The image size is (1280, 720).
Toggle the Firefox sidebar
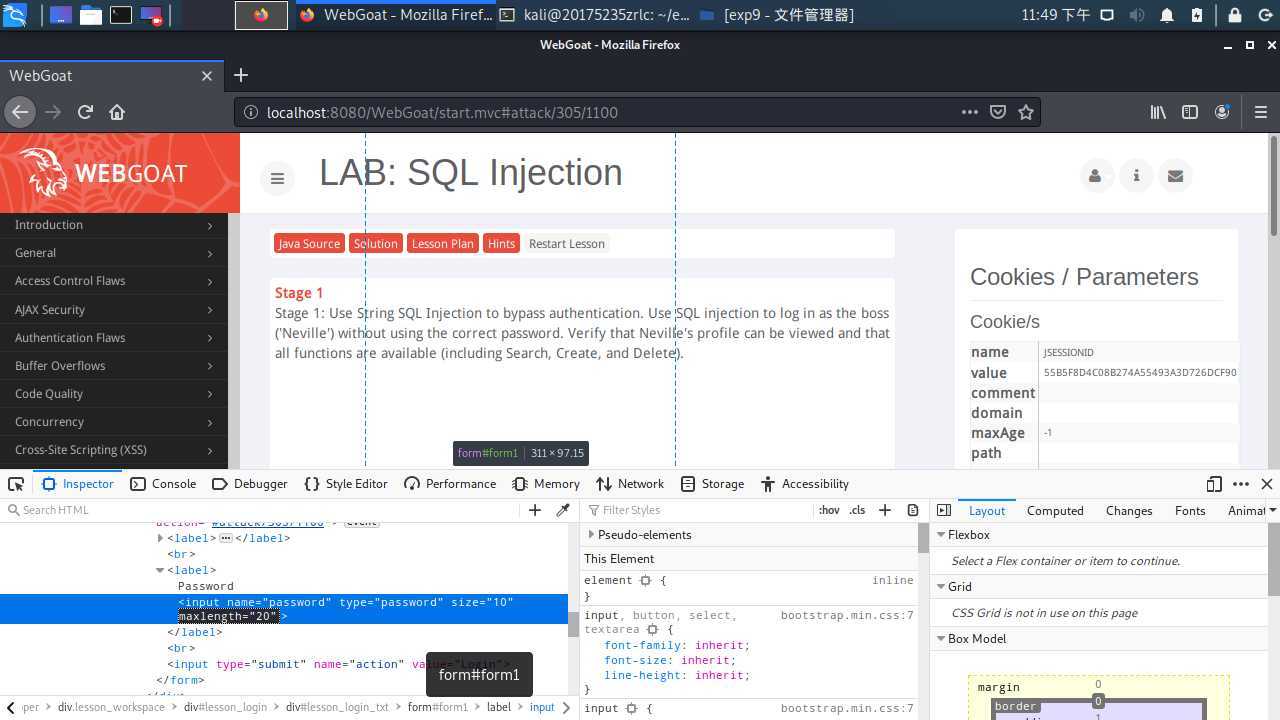coord(1190,112)
